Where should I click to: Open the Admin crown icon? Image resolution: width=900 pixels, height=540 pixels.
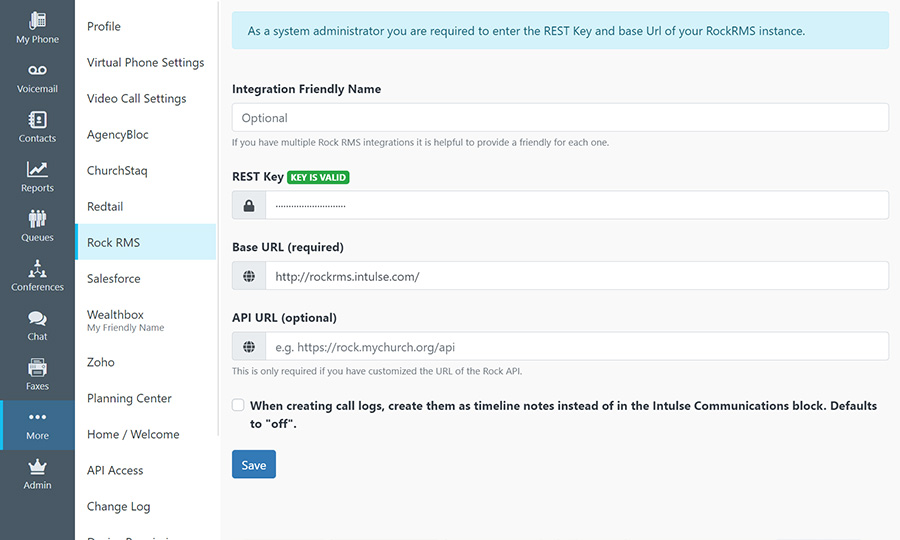pyautogui.click(x=37, y=467)
